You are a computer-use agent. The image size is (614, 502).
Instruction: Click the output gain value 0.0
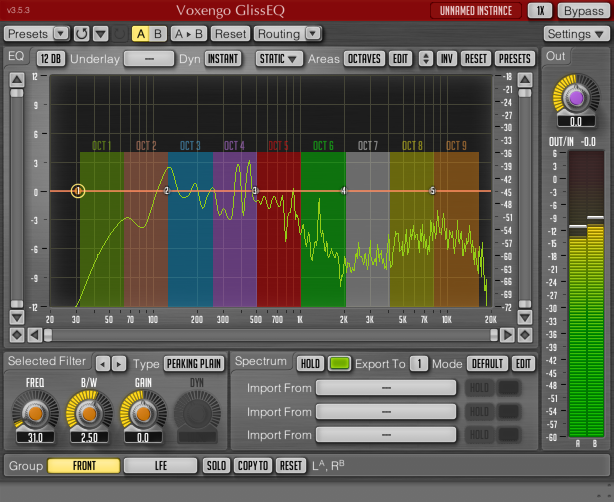pos(576,122)
